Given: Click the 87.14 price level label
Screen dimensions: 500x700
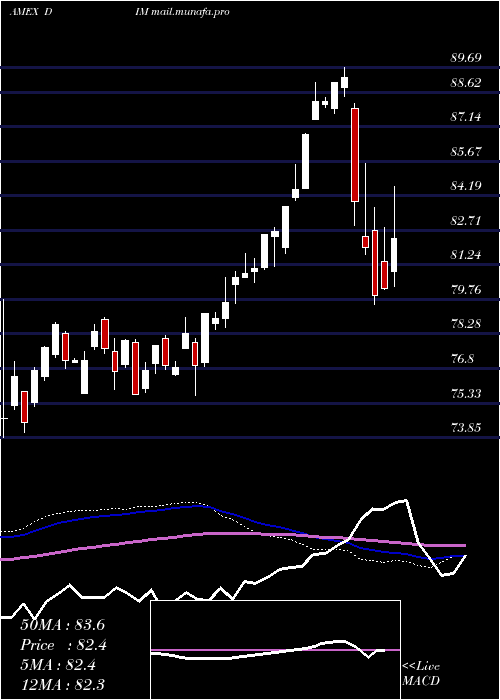Looking at the screenshot, I should [466, 117].
